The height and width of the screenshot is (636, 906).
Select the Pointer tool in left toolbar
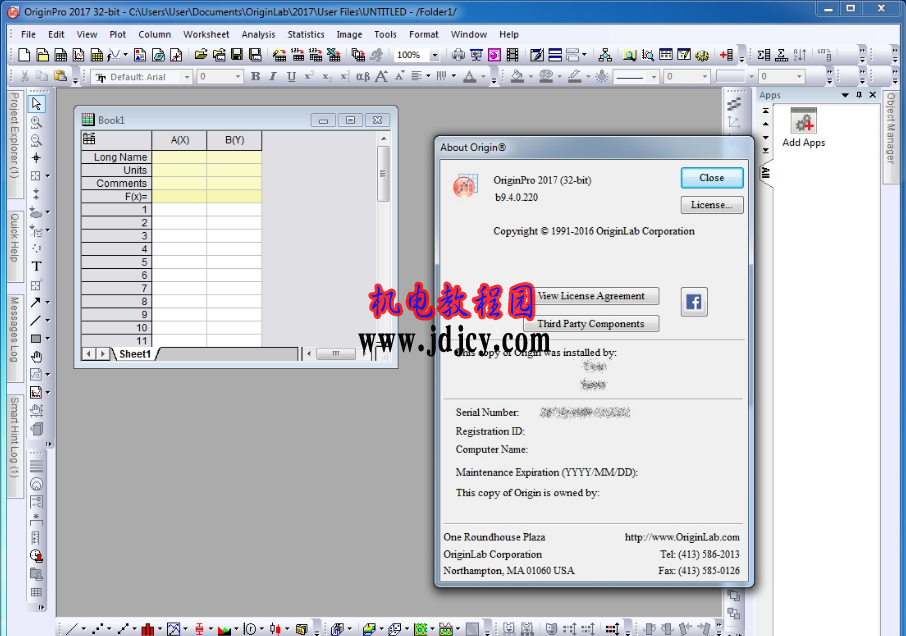tap(36, 104)
